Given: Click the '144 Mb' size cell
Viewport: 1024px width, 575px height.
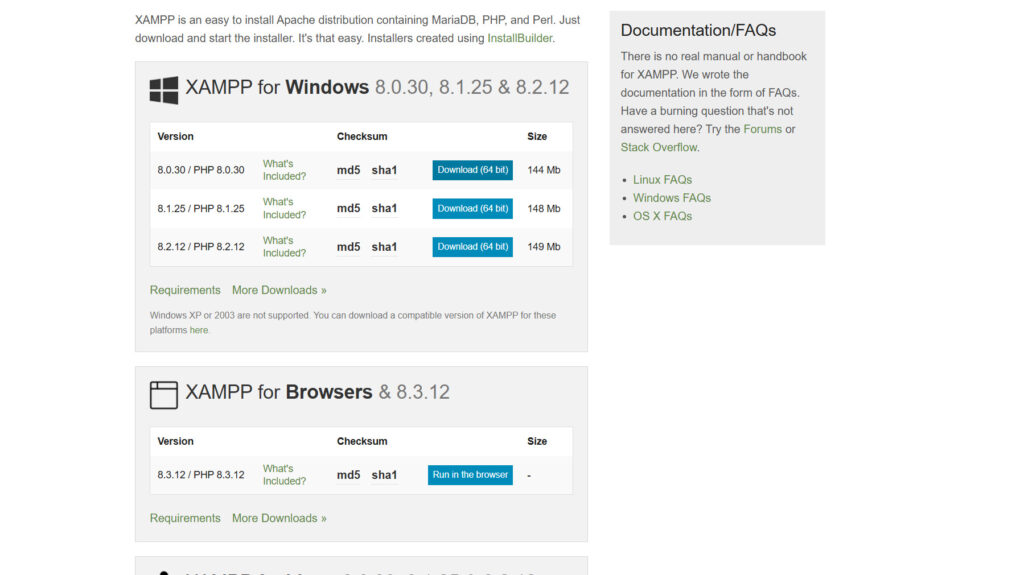Looking at the screenshot, I should [543, 170].
